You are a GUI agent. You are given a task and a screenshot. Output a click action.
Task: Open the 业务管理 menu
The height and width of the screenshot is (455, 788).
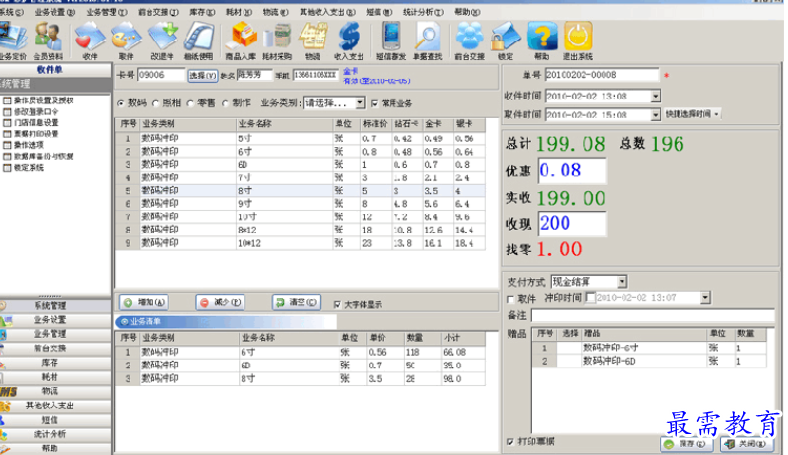click(x=107, y=12)
